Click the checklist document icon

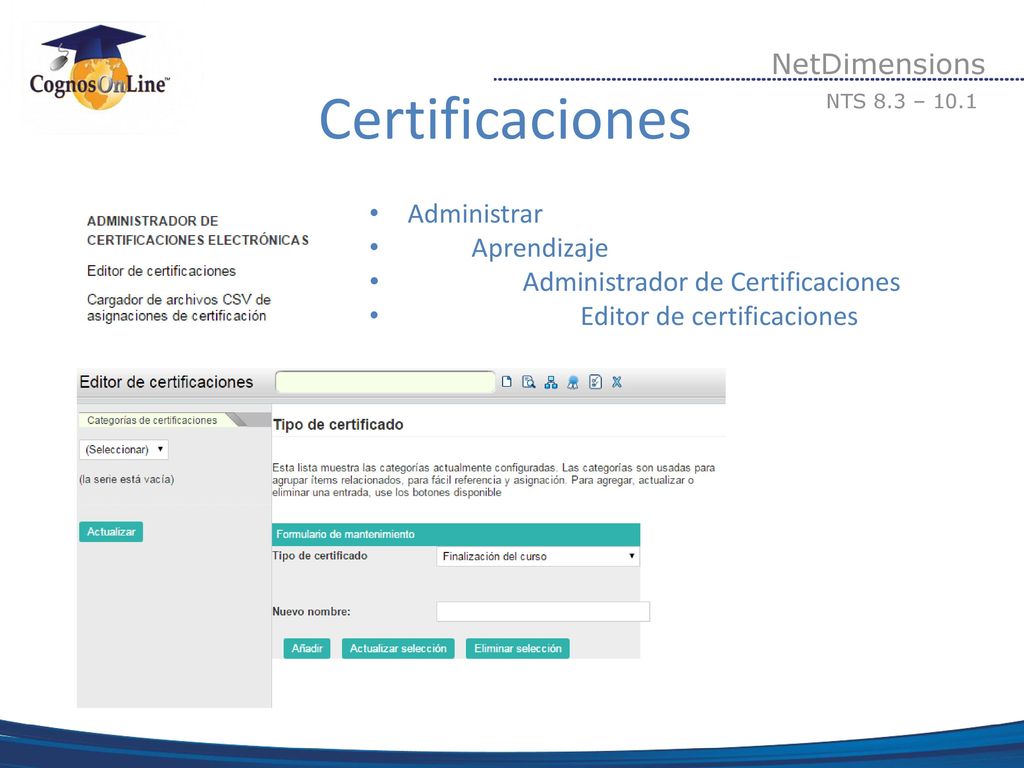(595, 382)
